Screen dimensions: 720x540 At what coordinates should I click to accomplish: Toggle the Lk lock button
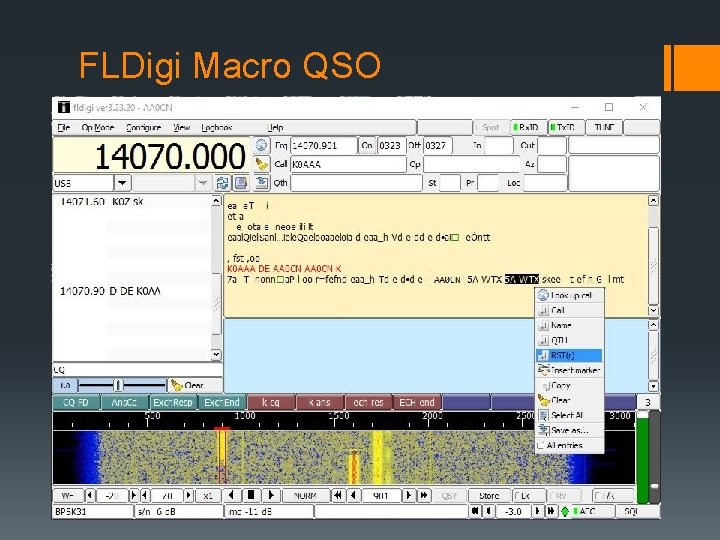528,495
